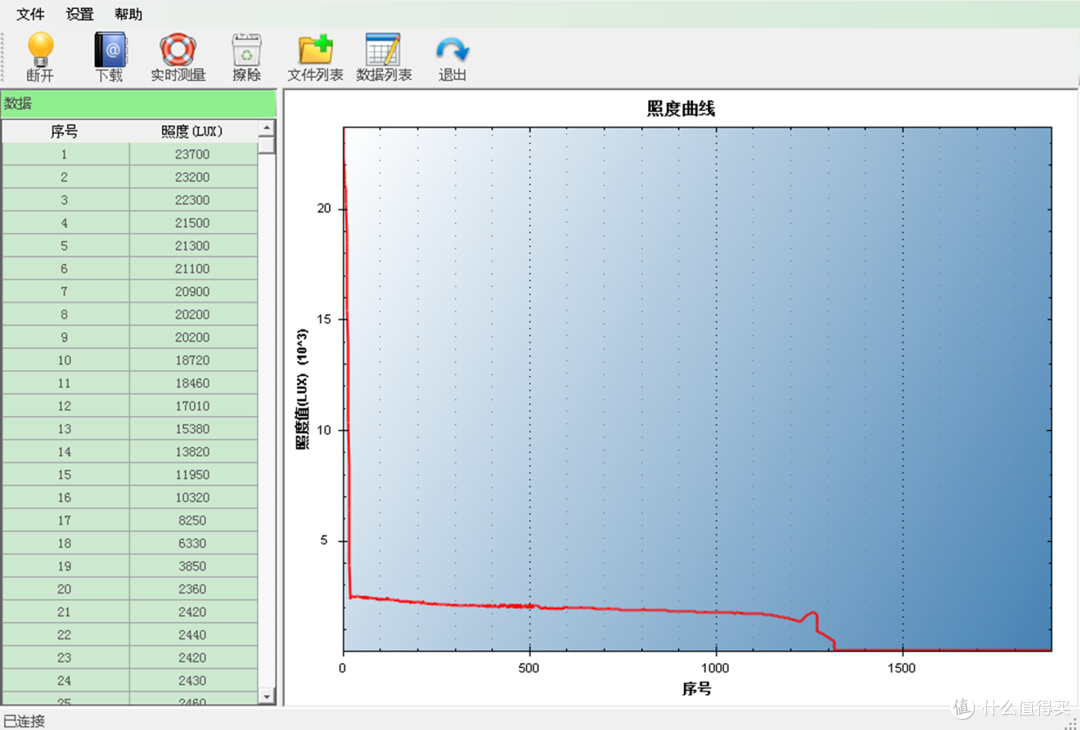Click serial number cell 24

point(65,680)
